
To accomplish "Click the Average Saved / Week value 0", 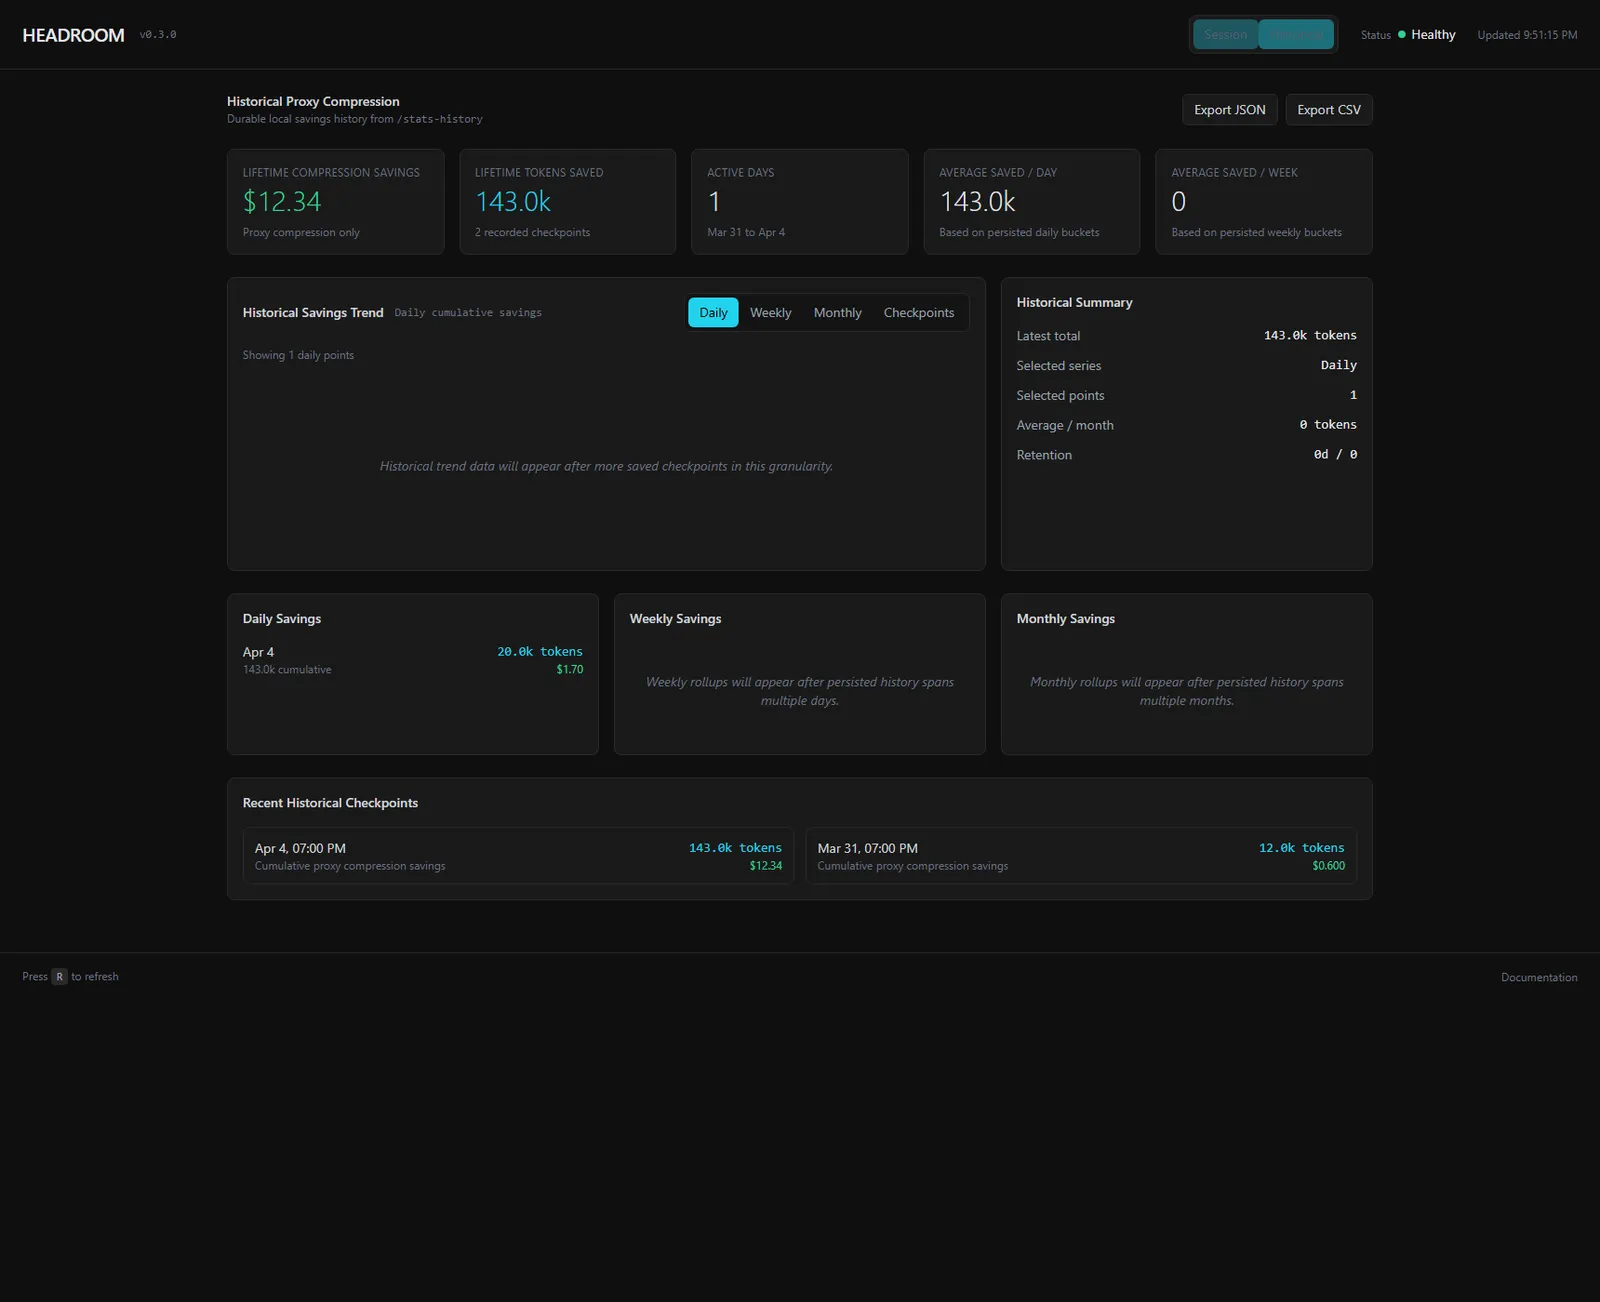I will point(1179,202).
